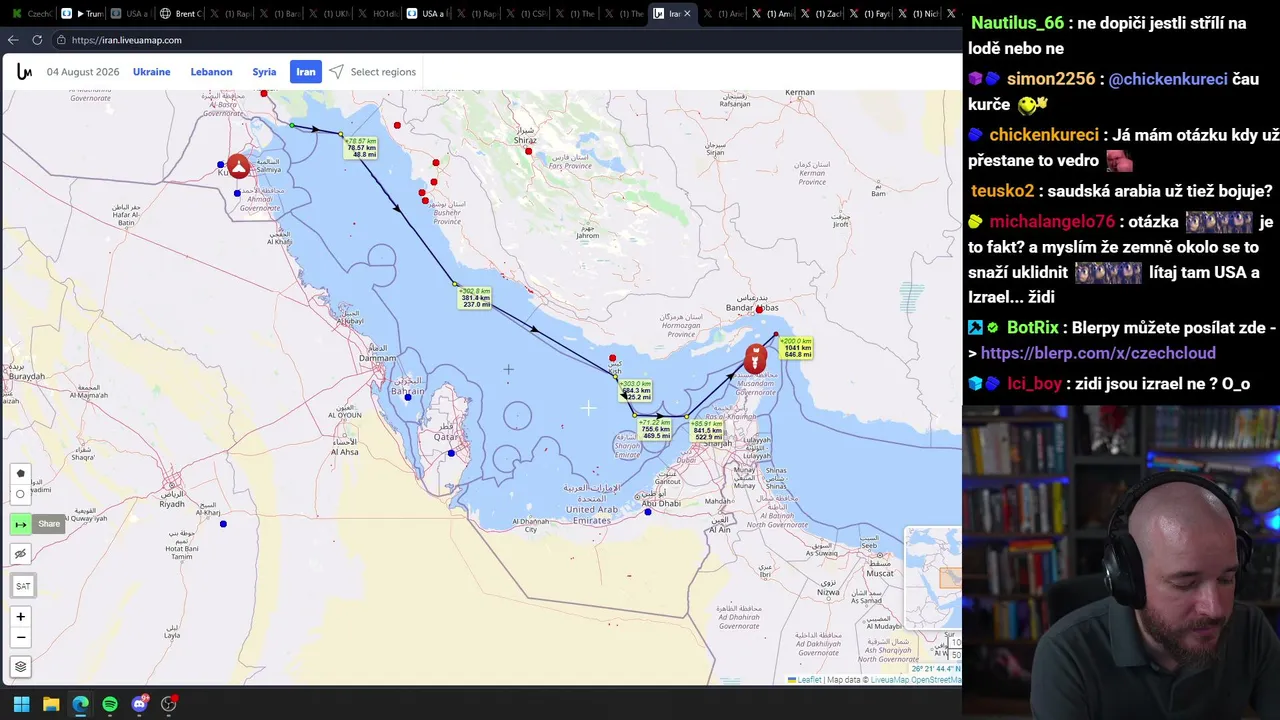Select the polygon drawing tool
Image resolution: width=1280 pixels, height=720 pixels.
pyautogui.click(x=20, y=474)
